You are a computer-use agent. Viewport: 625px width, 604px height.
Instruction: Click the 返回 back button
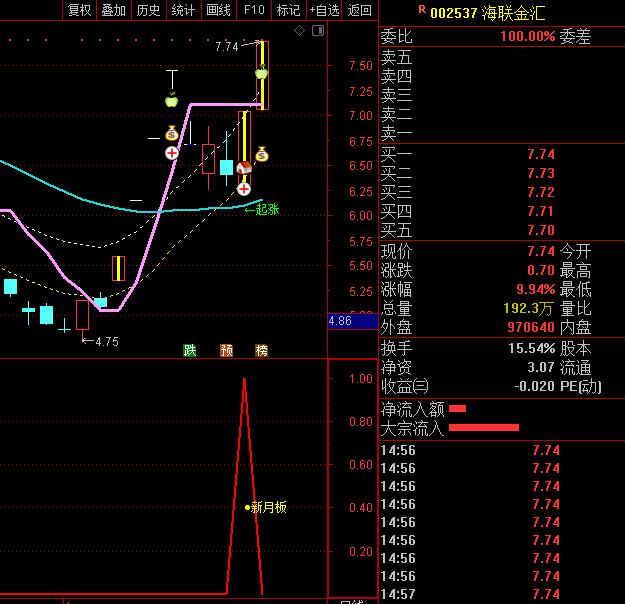(359, 10)
